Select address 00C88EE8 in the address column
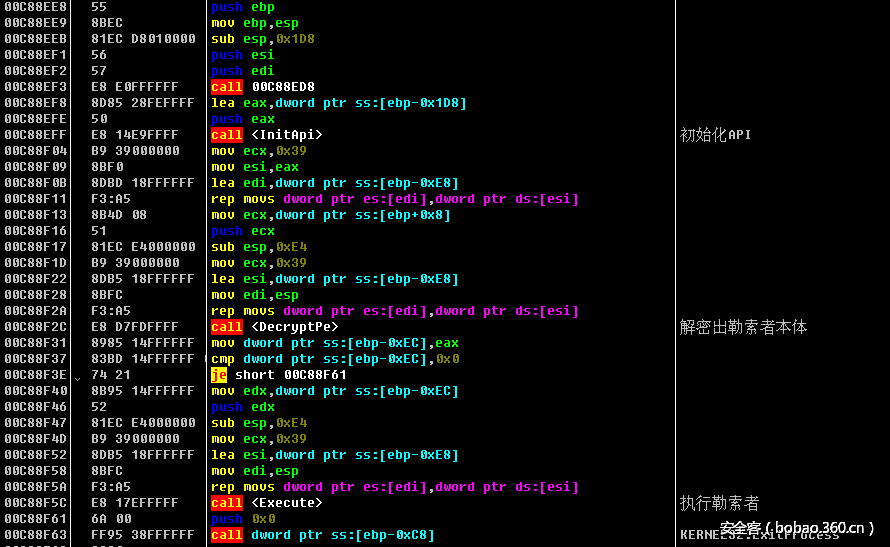The image size is (890, 547). pos(36,7)
